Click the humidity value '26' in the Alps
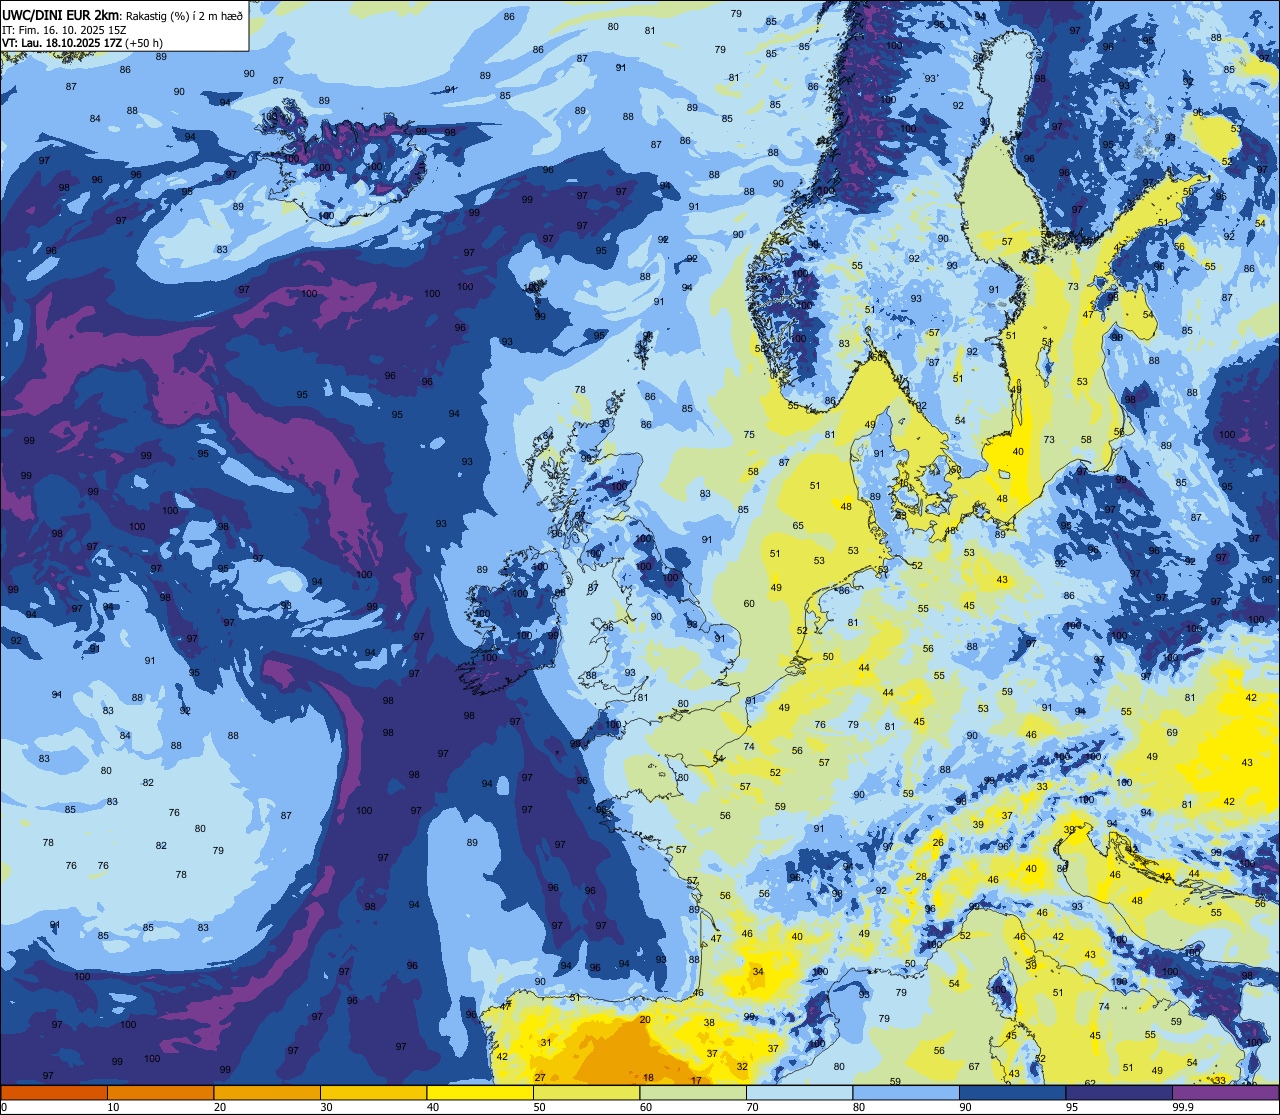1280x1115 pixels. pyautogui.click(x=938, y=843)
